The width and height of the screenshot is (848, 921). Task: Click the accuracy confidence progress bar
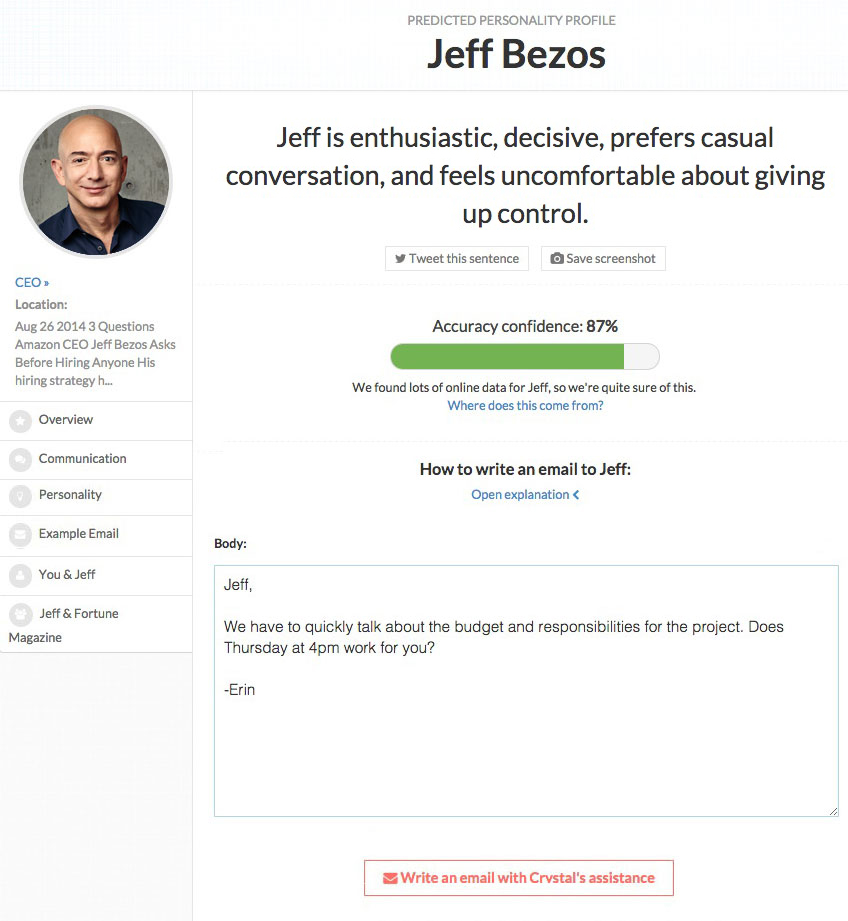525,356
